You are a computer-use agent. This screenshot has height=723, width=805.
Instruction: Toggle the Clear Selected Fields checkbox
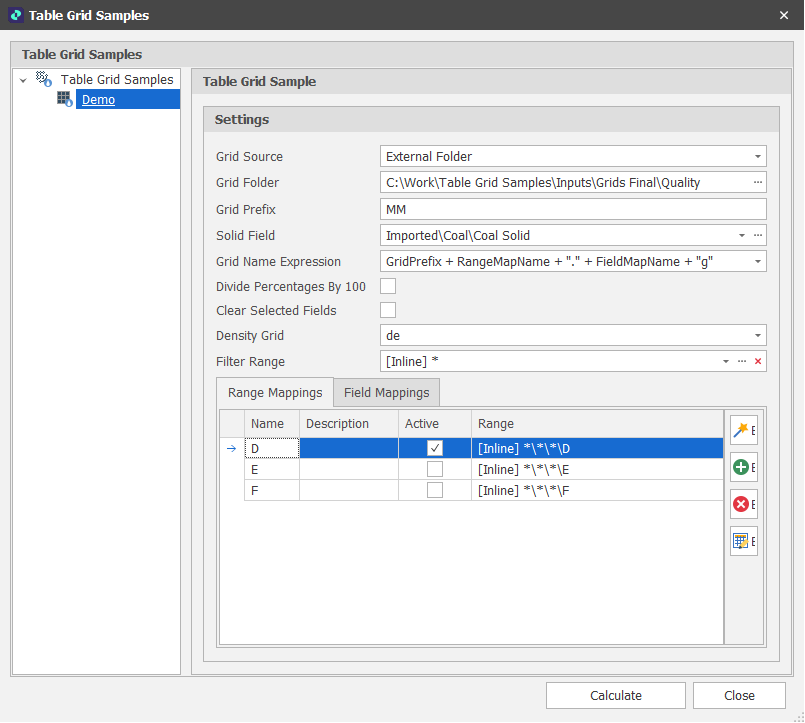click(x=388, y=311)
